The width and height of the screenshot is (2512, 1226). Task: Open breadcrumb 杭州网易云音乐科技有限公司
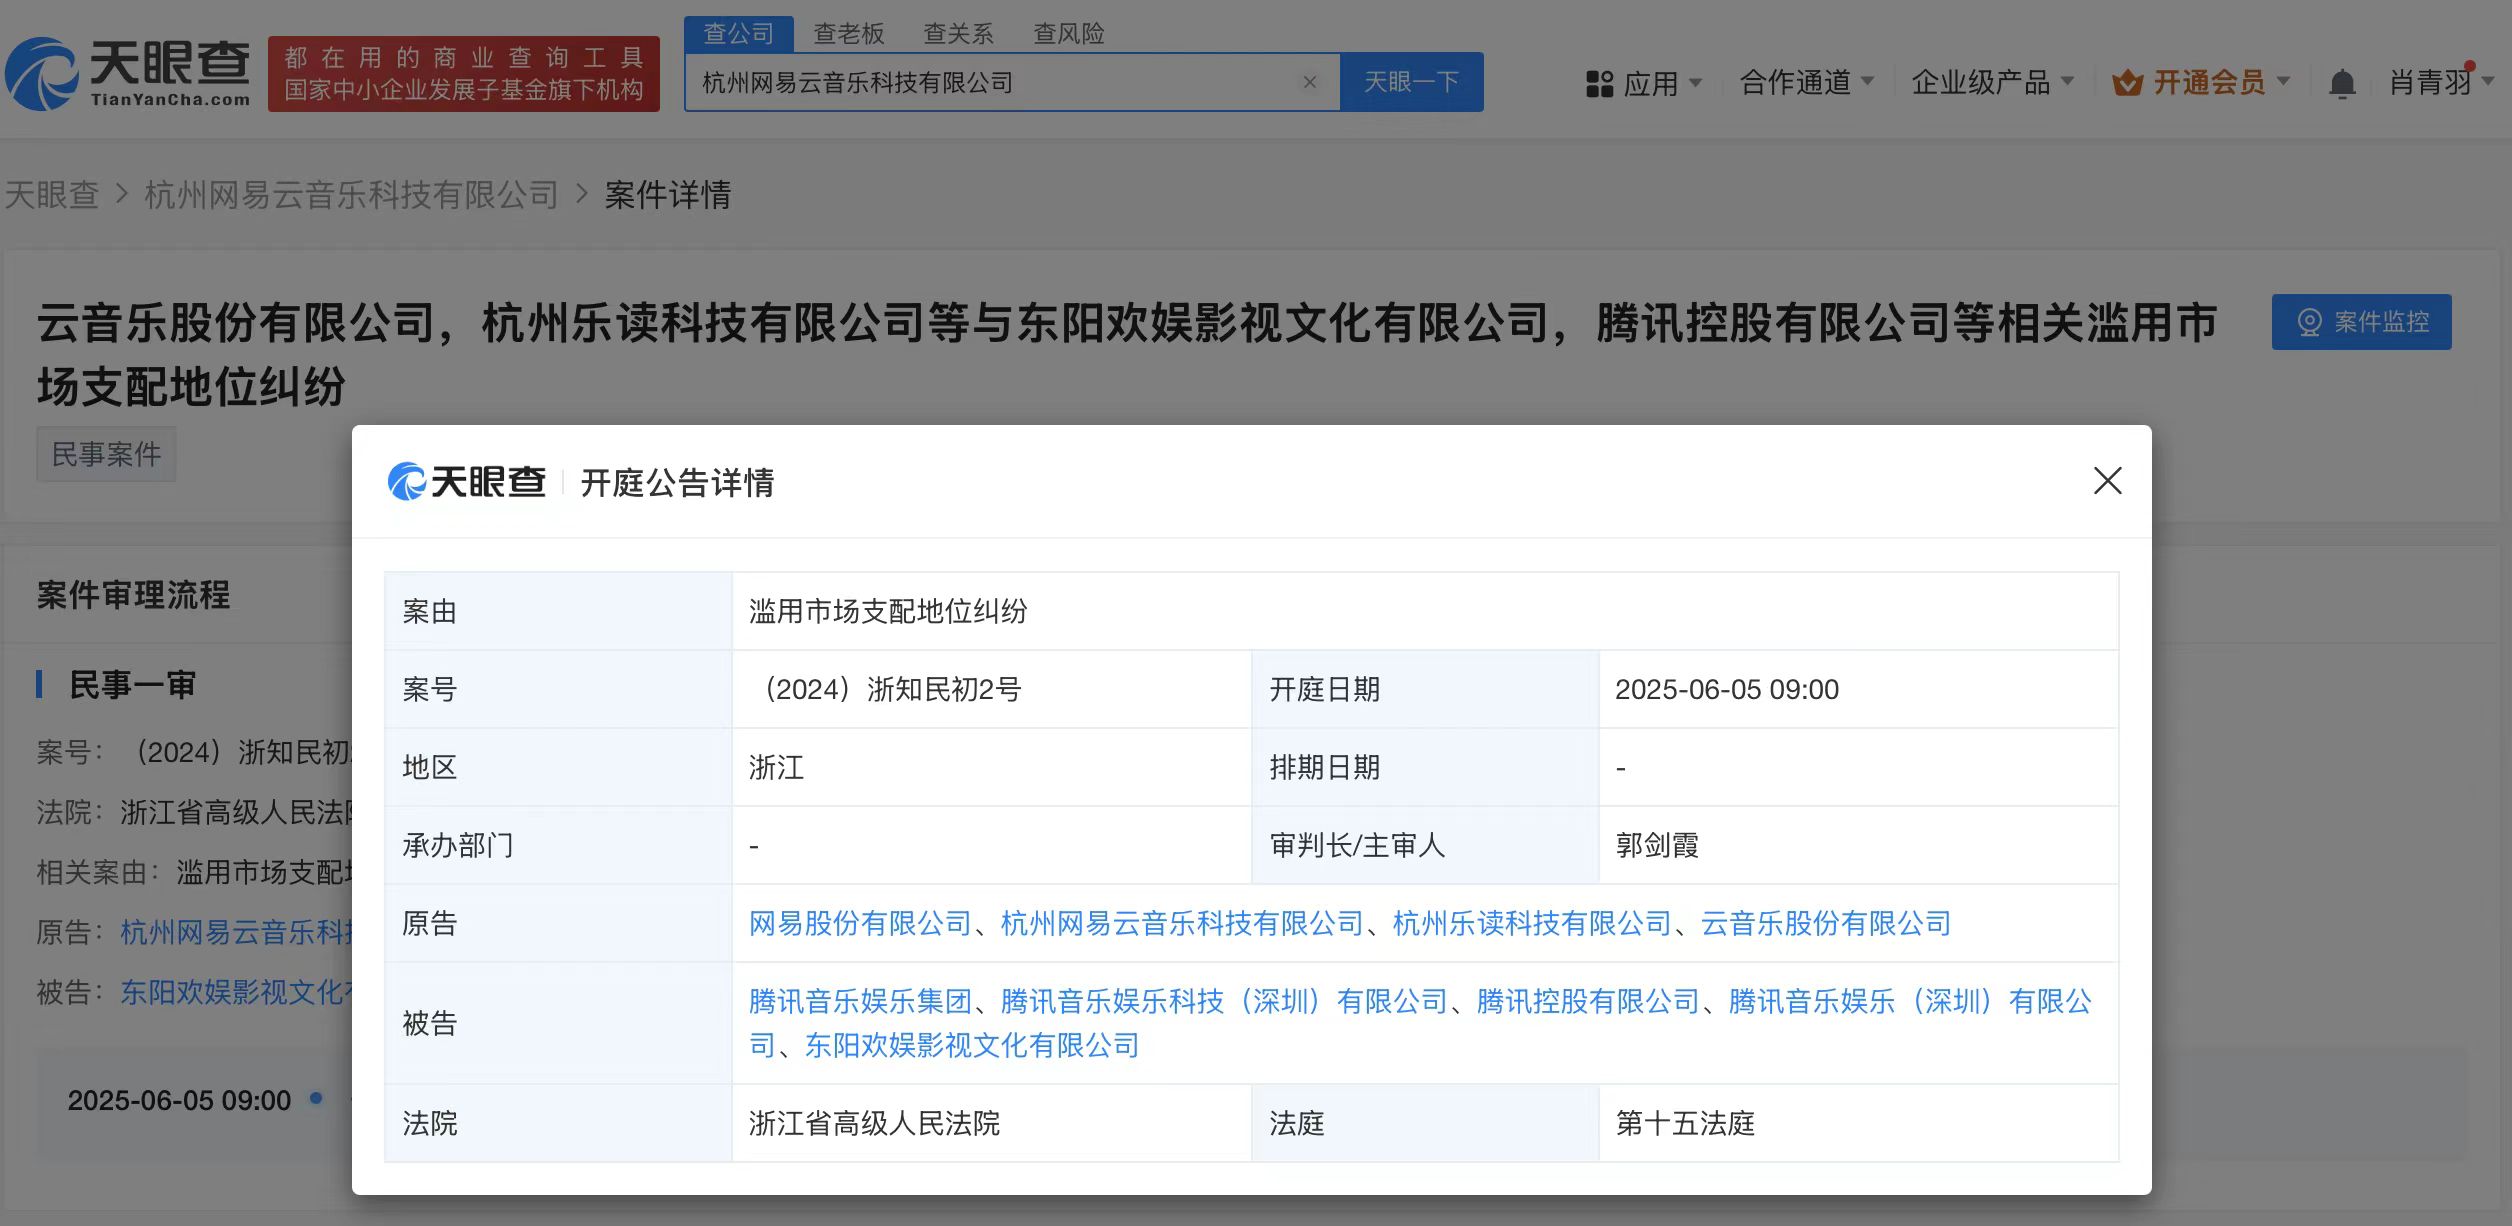pyautogui.click(x=351, y=194)
